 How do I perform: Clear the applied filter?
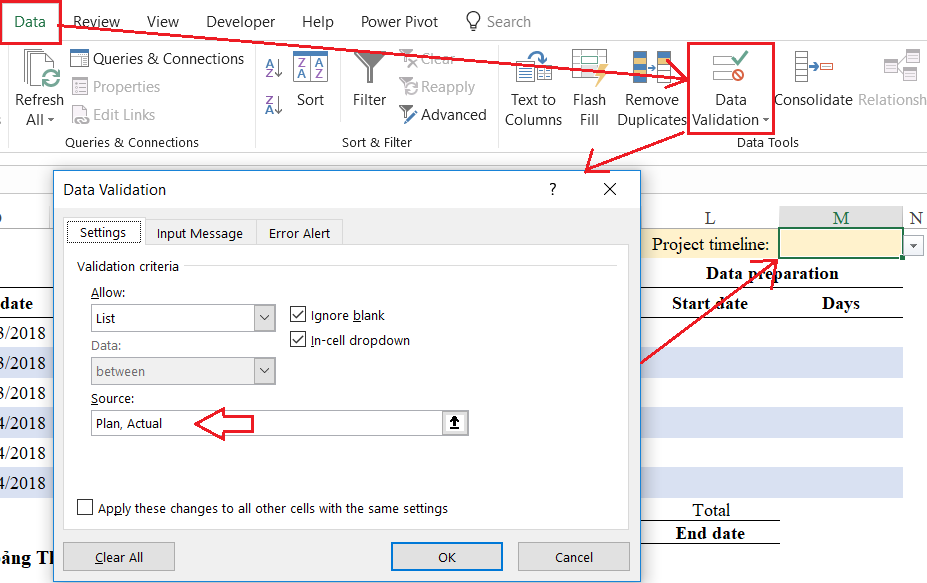click(x=427, y=59)
